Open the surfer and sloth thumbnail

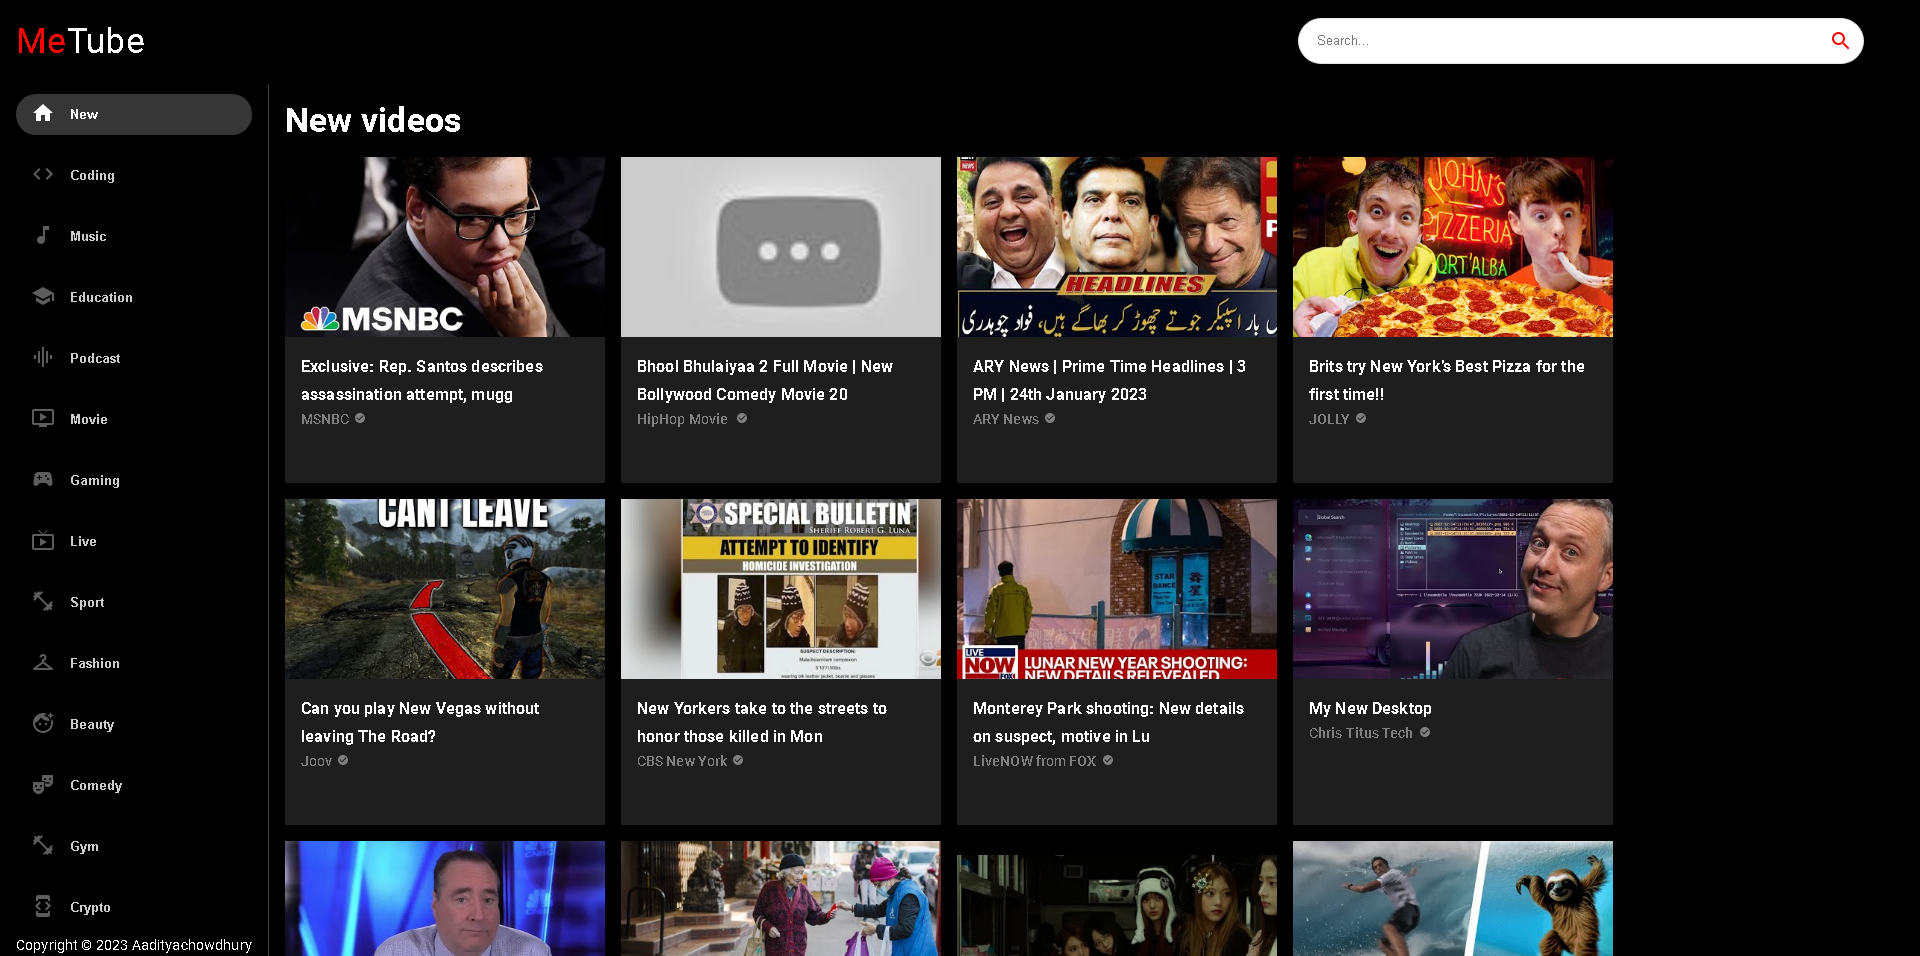[1453, 898]
